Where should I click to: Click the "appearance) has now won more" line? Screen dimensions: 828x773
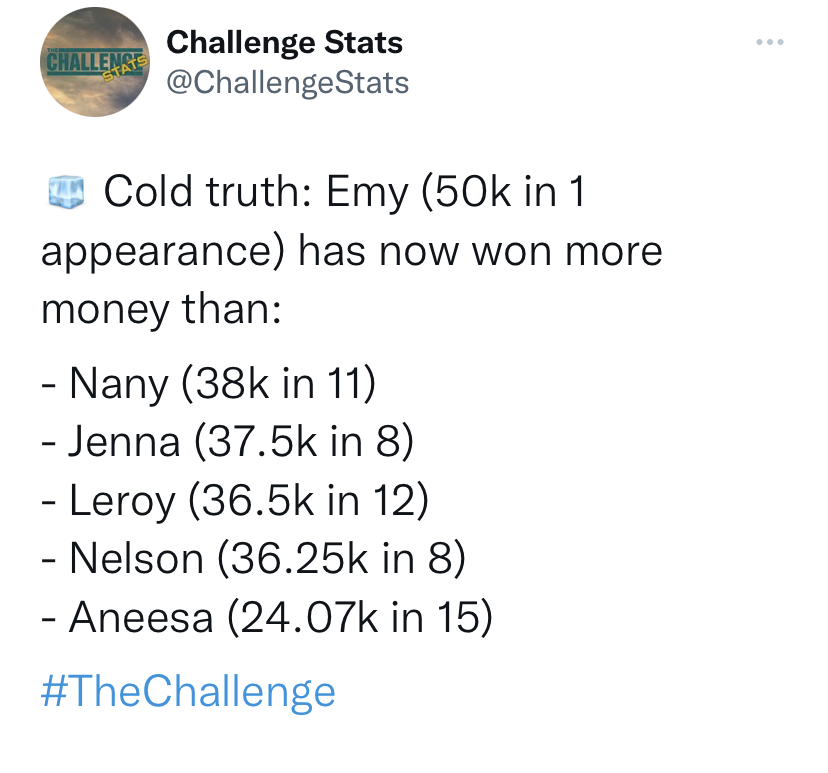pos(352,252)
